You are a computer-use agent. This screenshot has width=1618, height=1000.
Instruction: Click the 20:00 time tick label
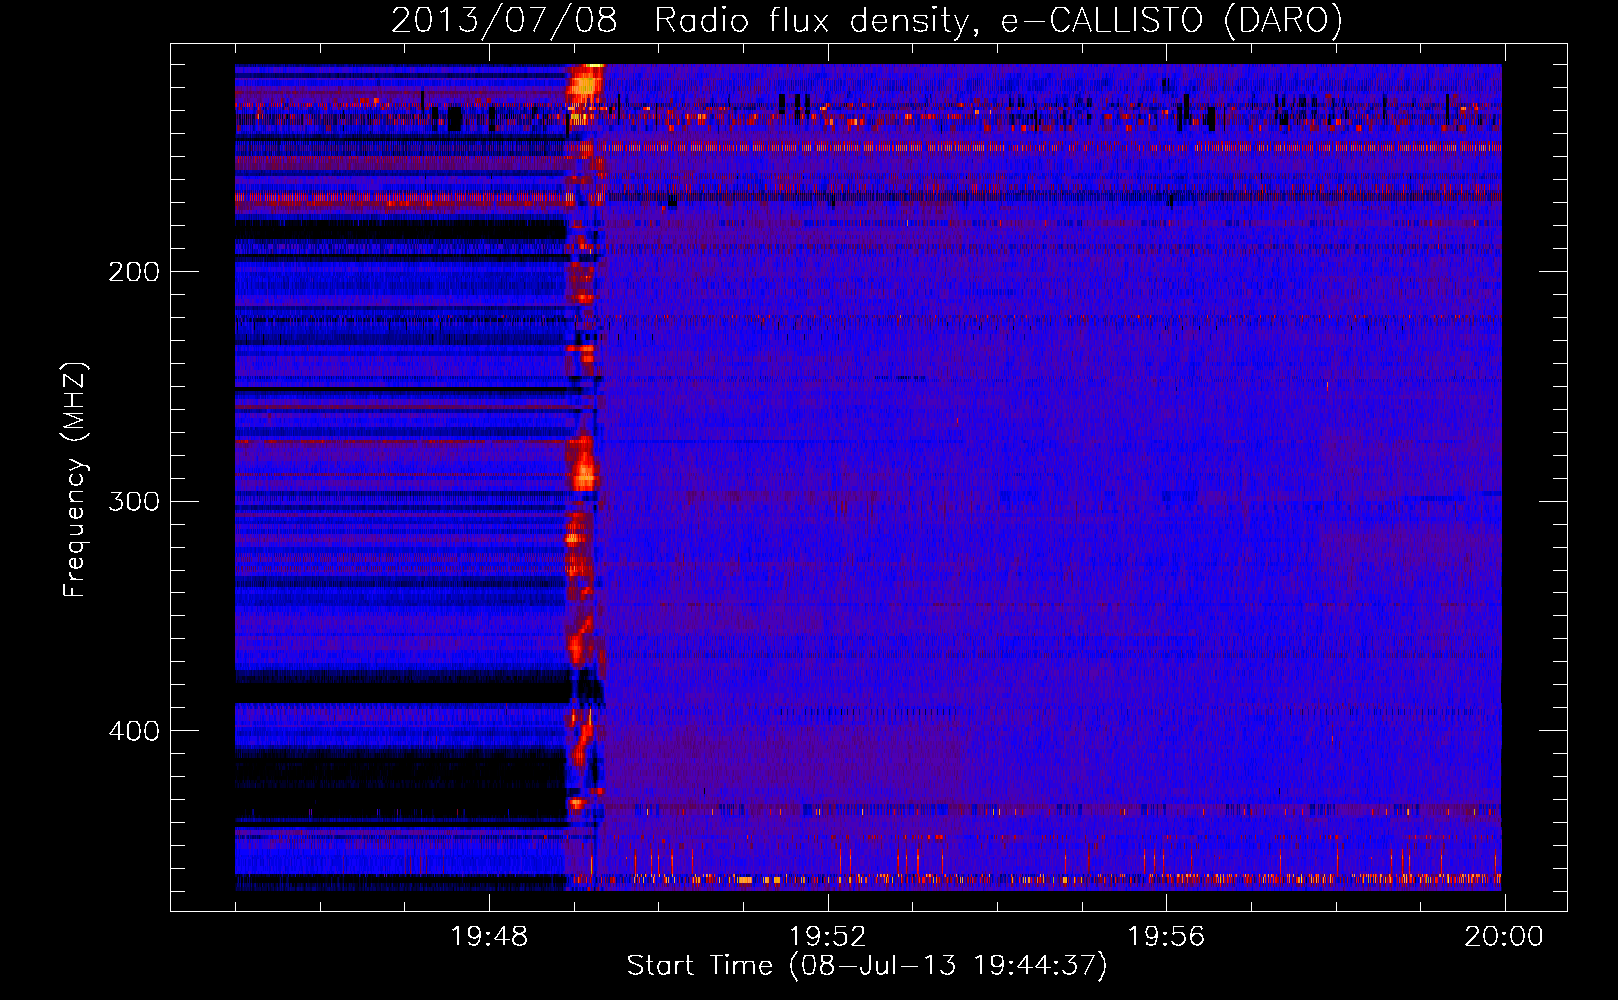[x=1504, y=937]
